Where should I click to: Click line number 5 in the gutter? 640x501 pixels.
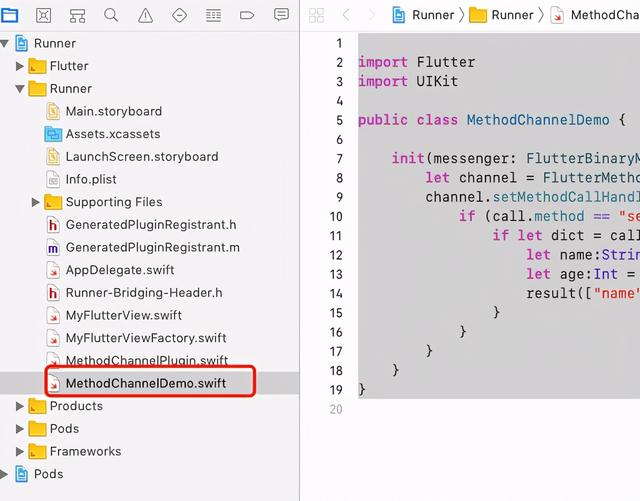[x=340, y=120]
